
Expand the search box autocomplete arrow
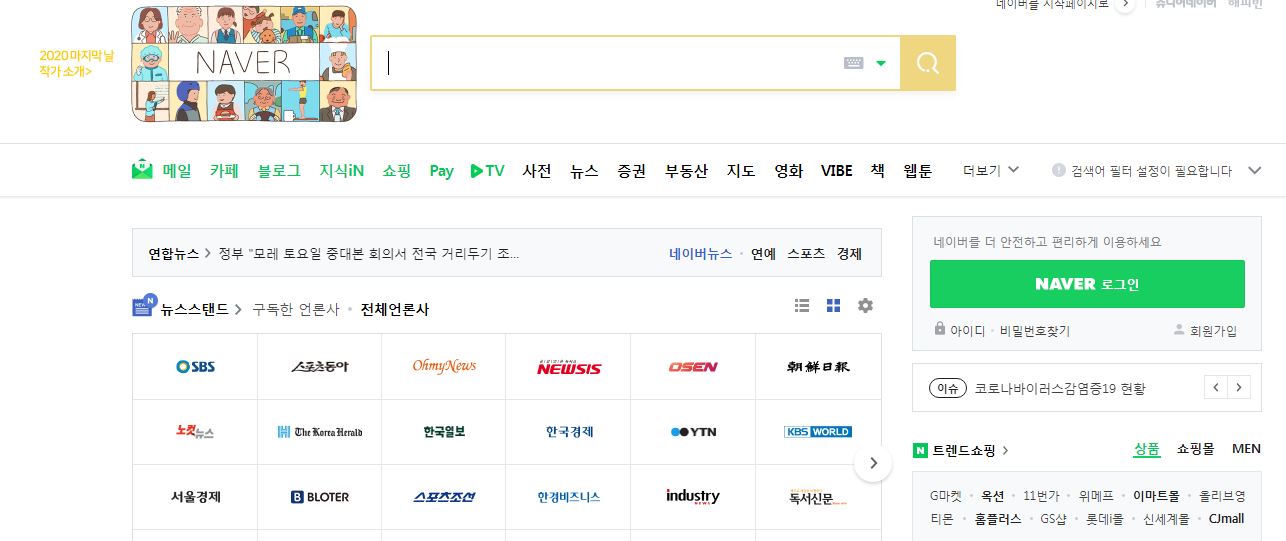click(881, 63)
